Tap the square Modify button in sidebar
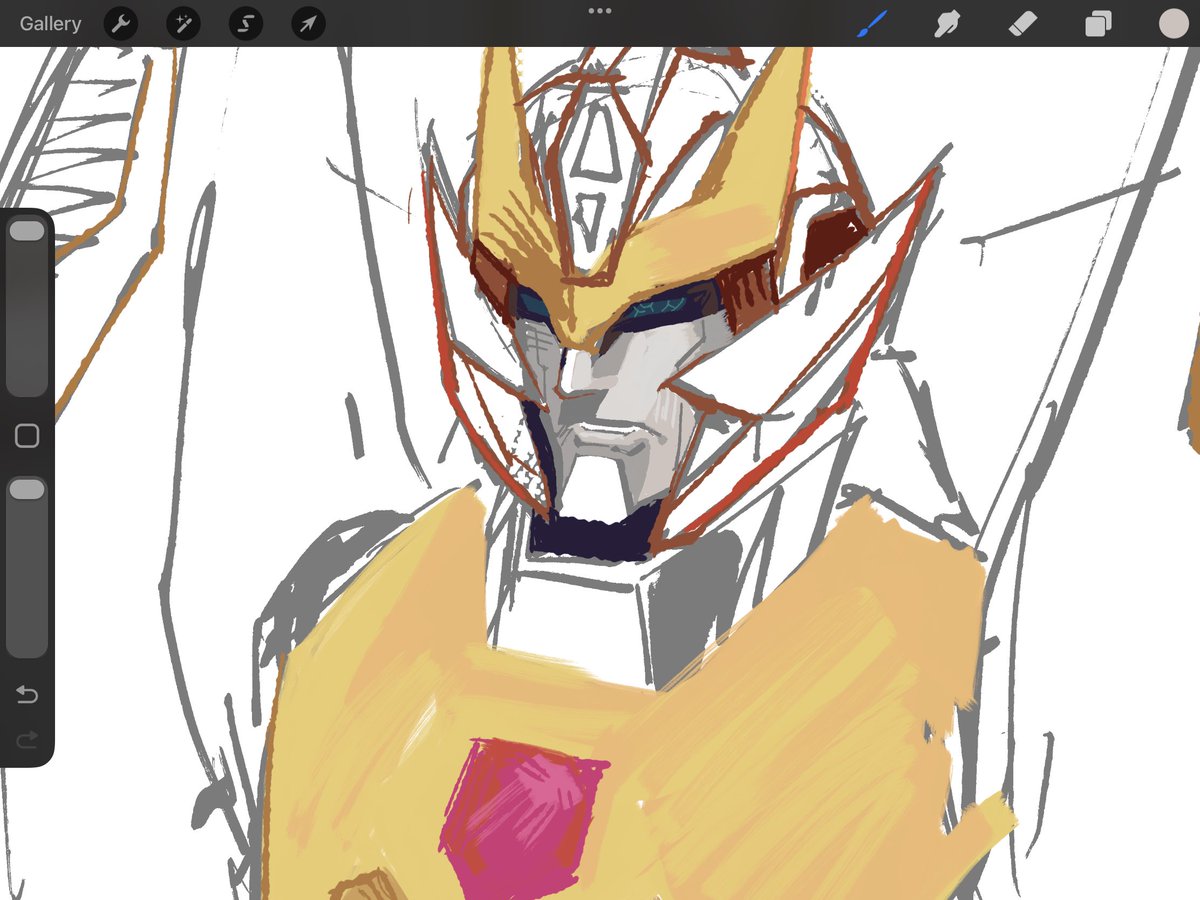 tap(27, 435)
